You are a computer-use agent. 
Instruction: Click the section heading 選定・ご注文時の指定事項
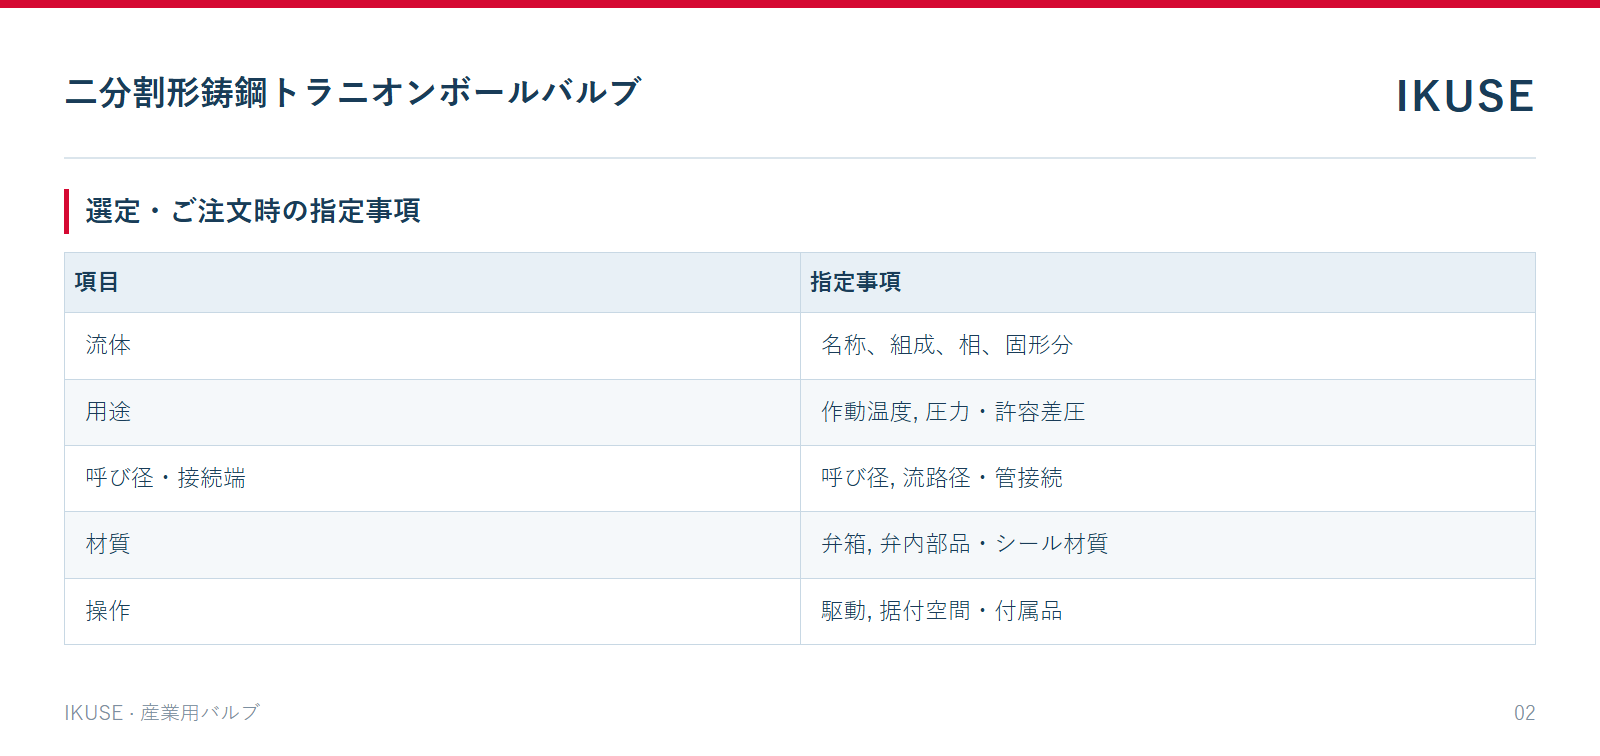[x=253, y=211]
